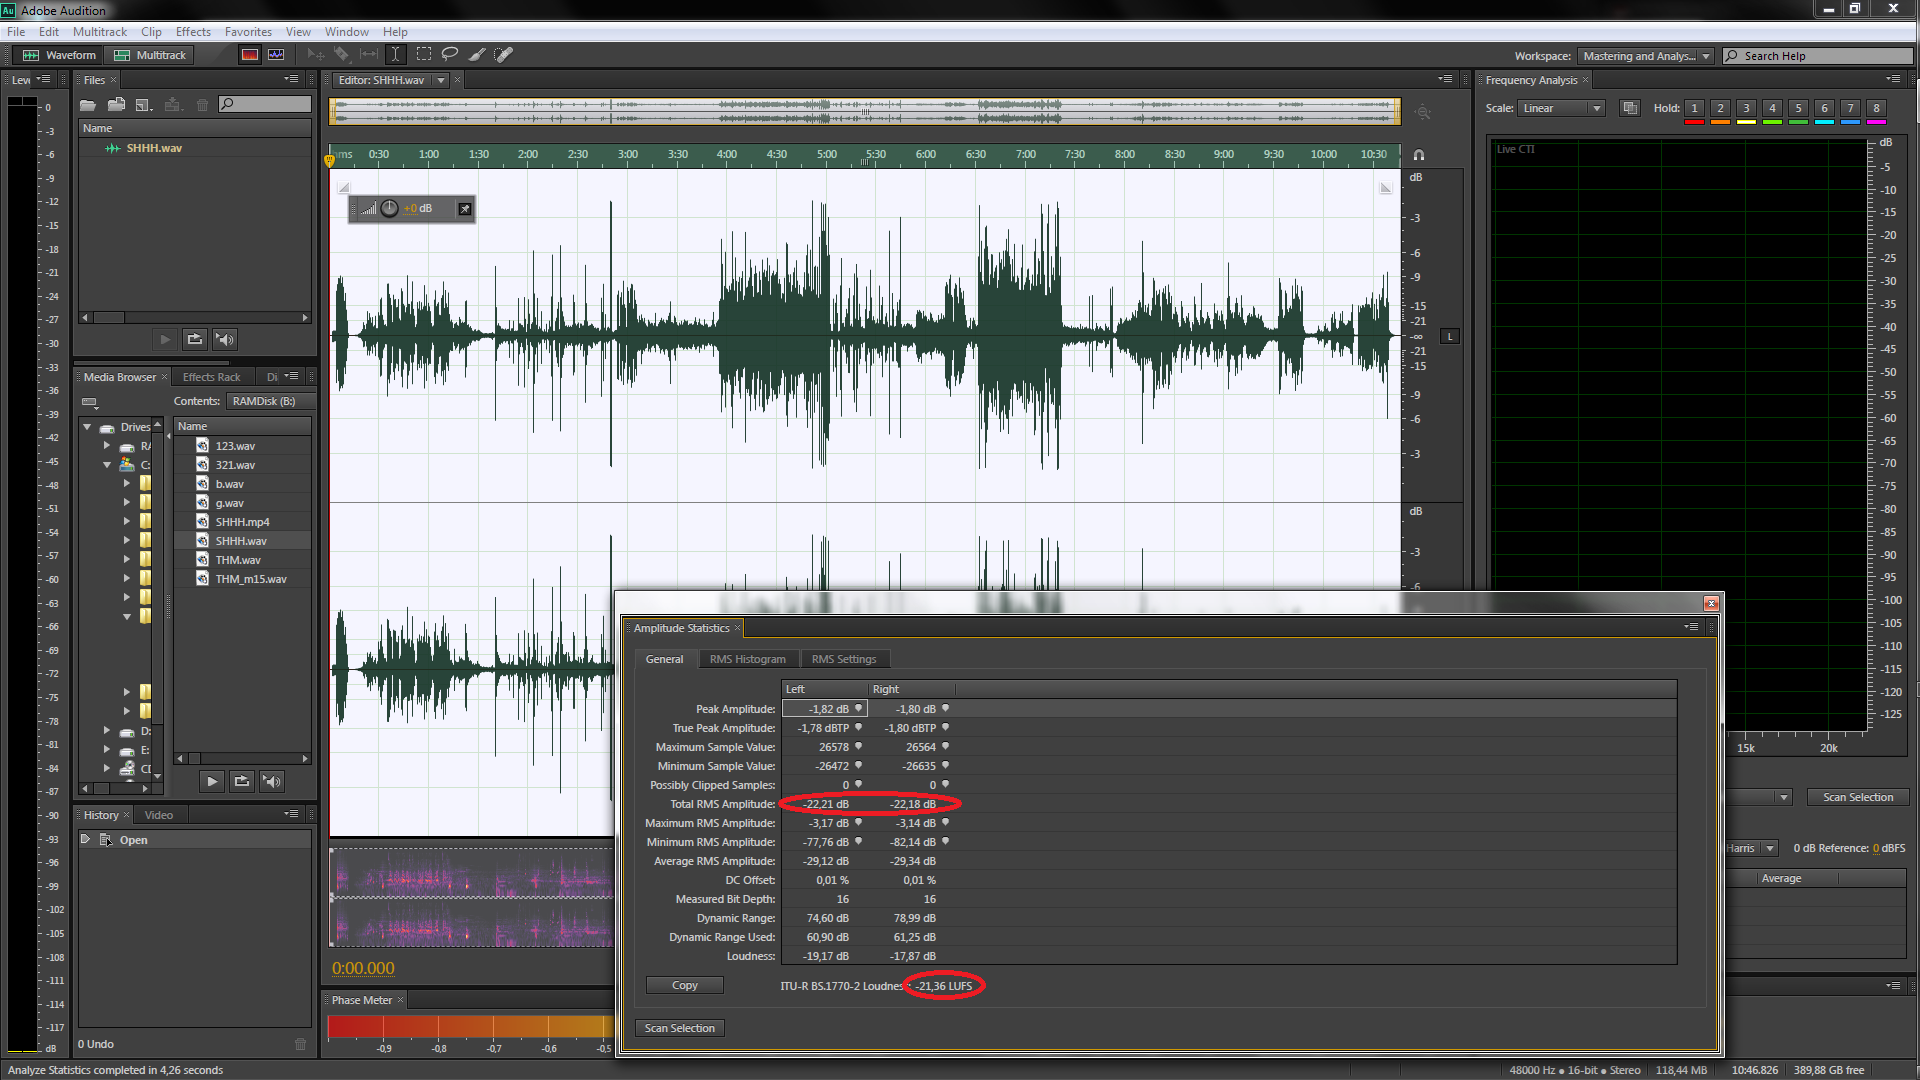Open the Workspace dropdown
Image resolution: width=1920 pixels, height=1080 pixels.
coord(1645,56)
